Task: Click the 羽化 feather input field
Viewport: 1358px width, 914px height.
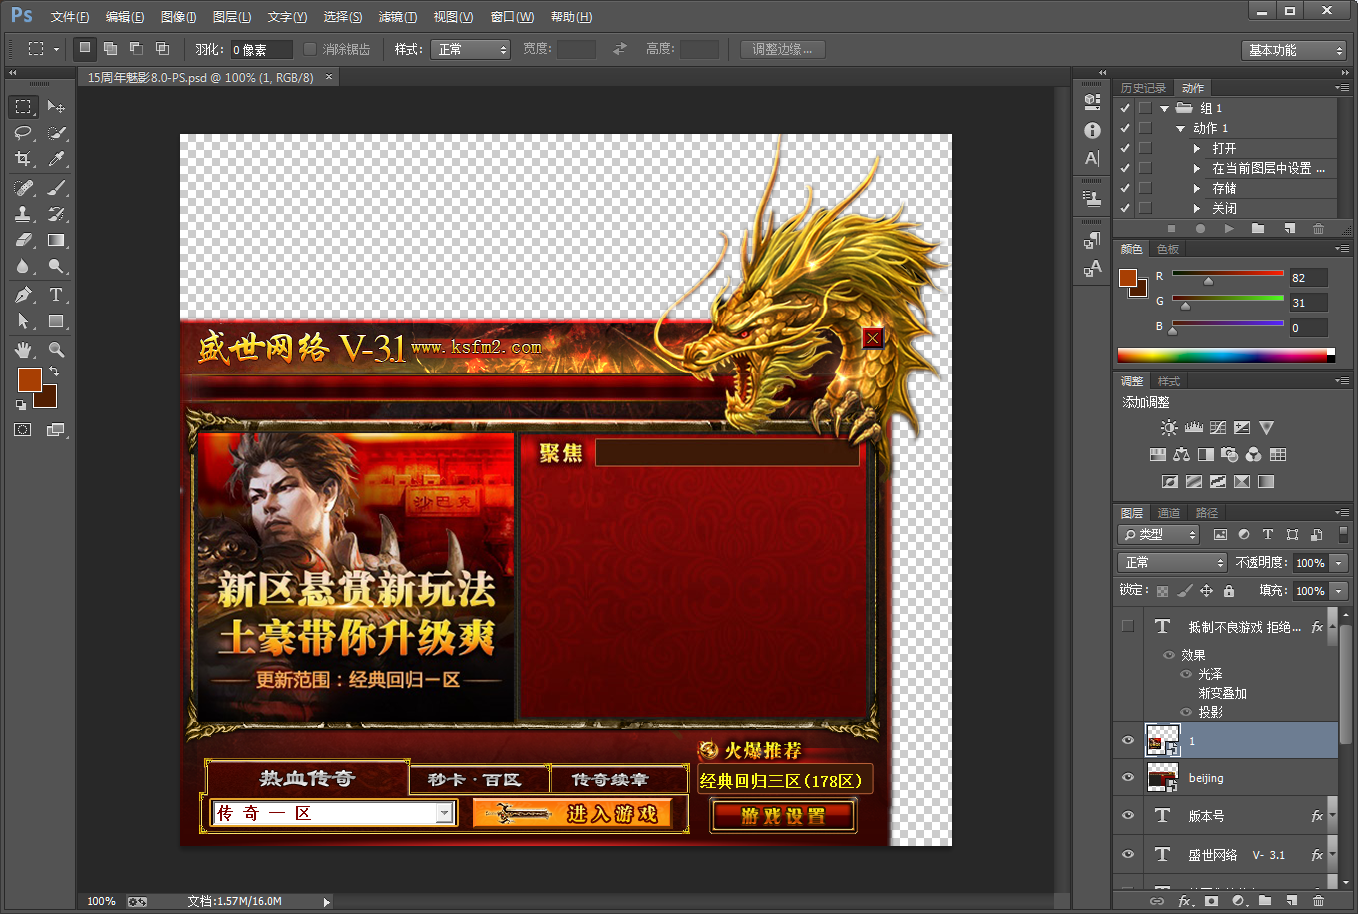Action: pyautogui.click(x=261, y=49)
